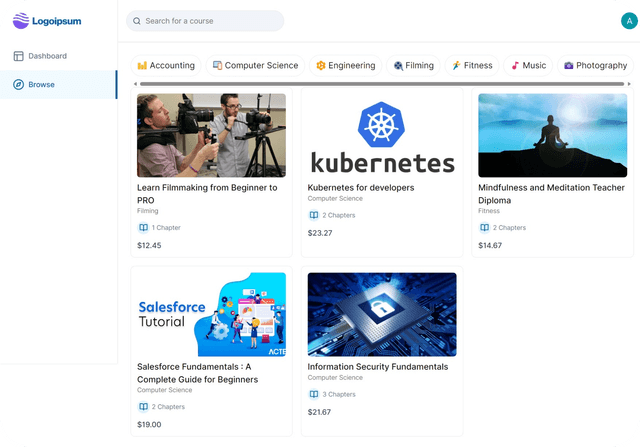Filter by Fitness category

pyautogui.click(x=472, y=65)
